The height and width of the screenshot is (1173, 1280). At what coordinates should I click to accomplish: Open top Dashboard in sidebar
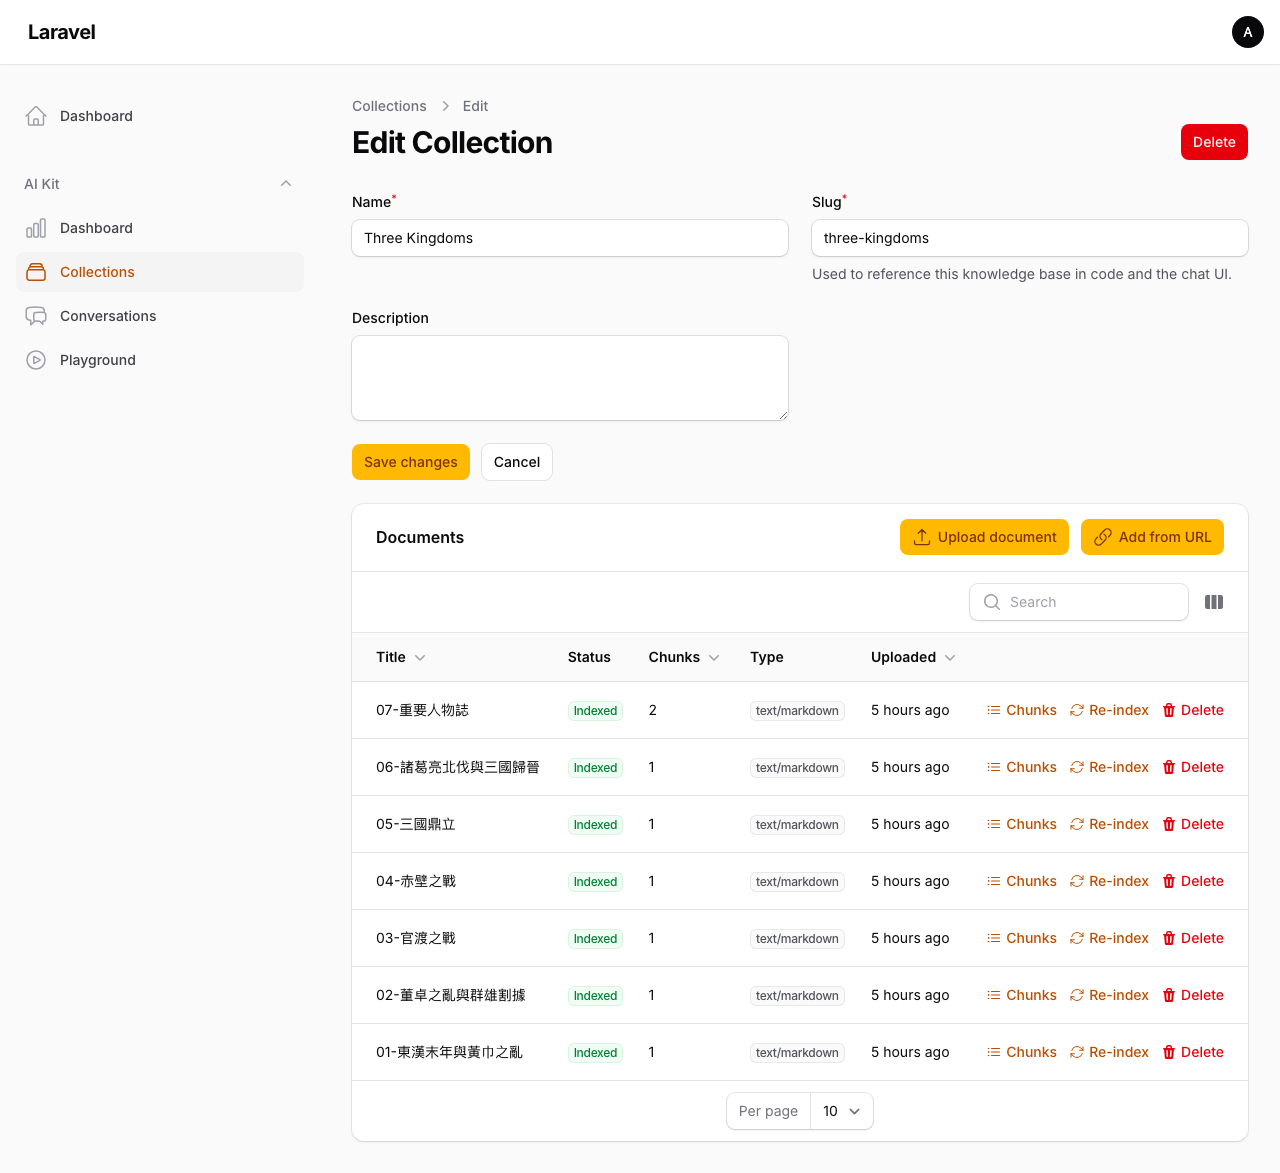pos(160,116)
